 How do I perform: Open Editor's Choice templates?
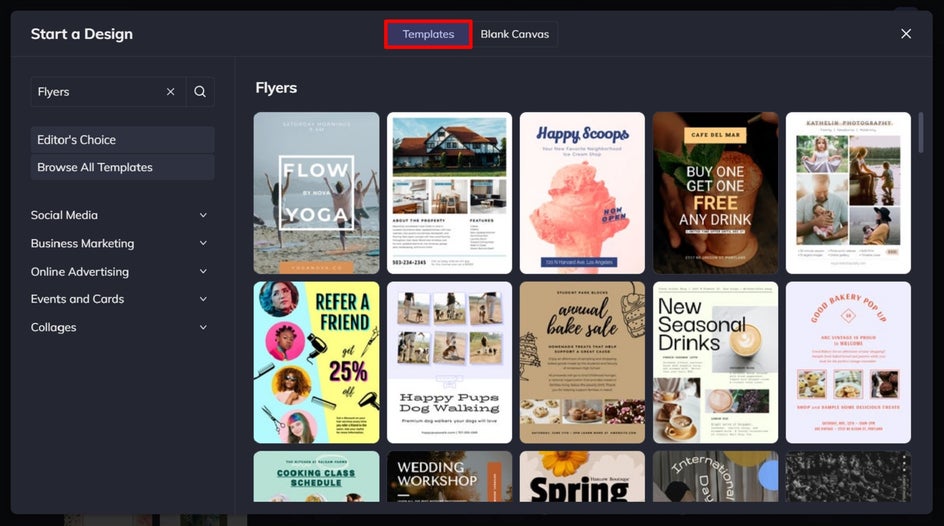click(x=122, y=140)
